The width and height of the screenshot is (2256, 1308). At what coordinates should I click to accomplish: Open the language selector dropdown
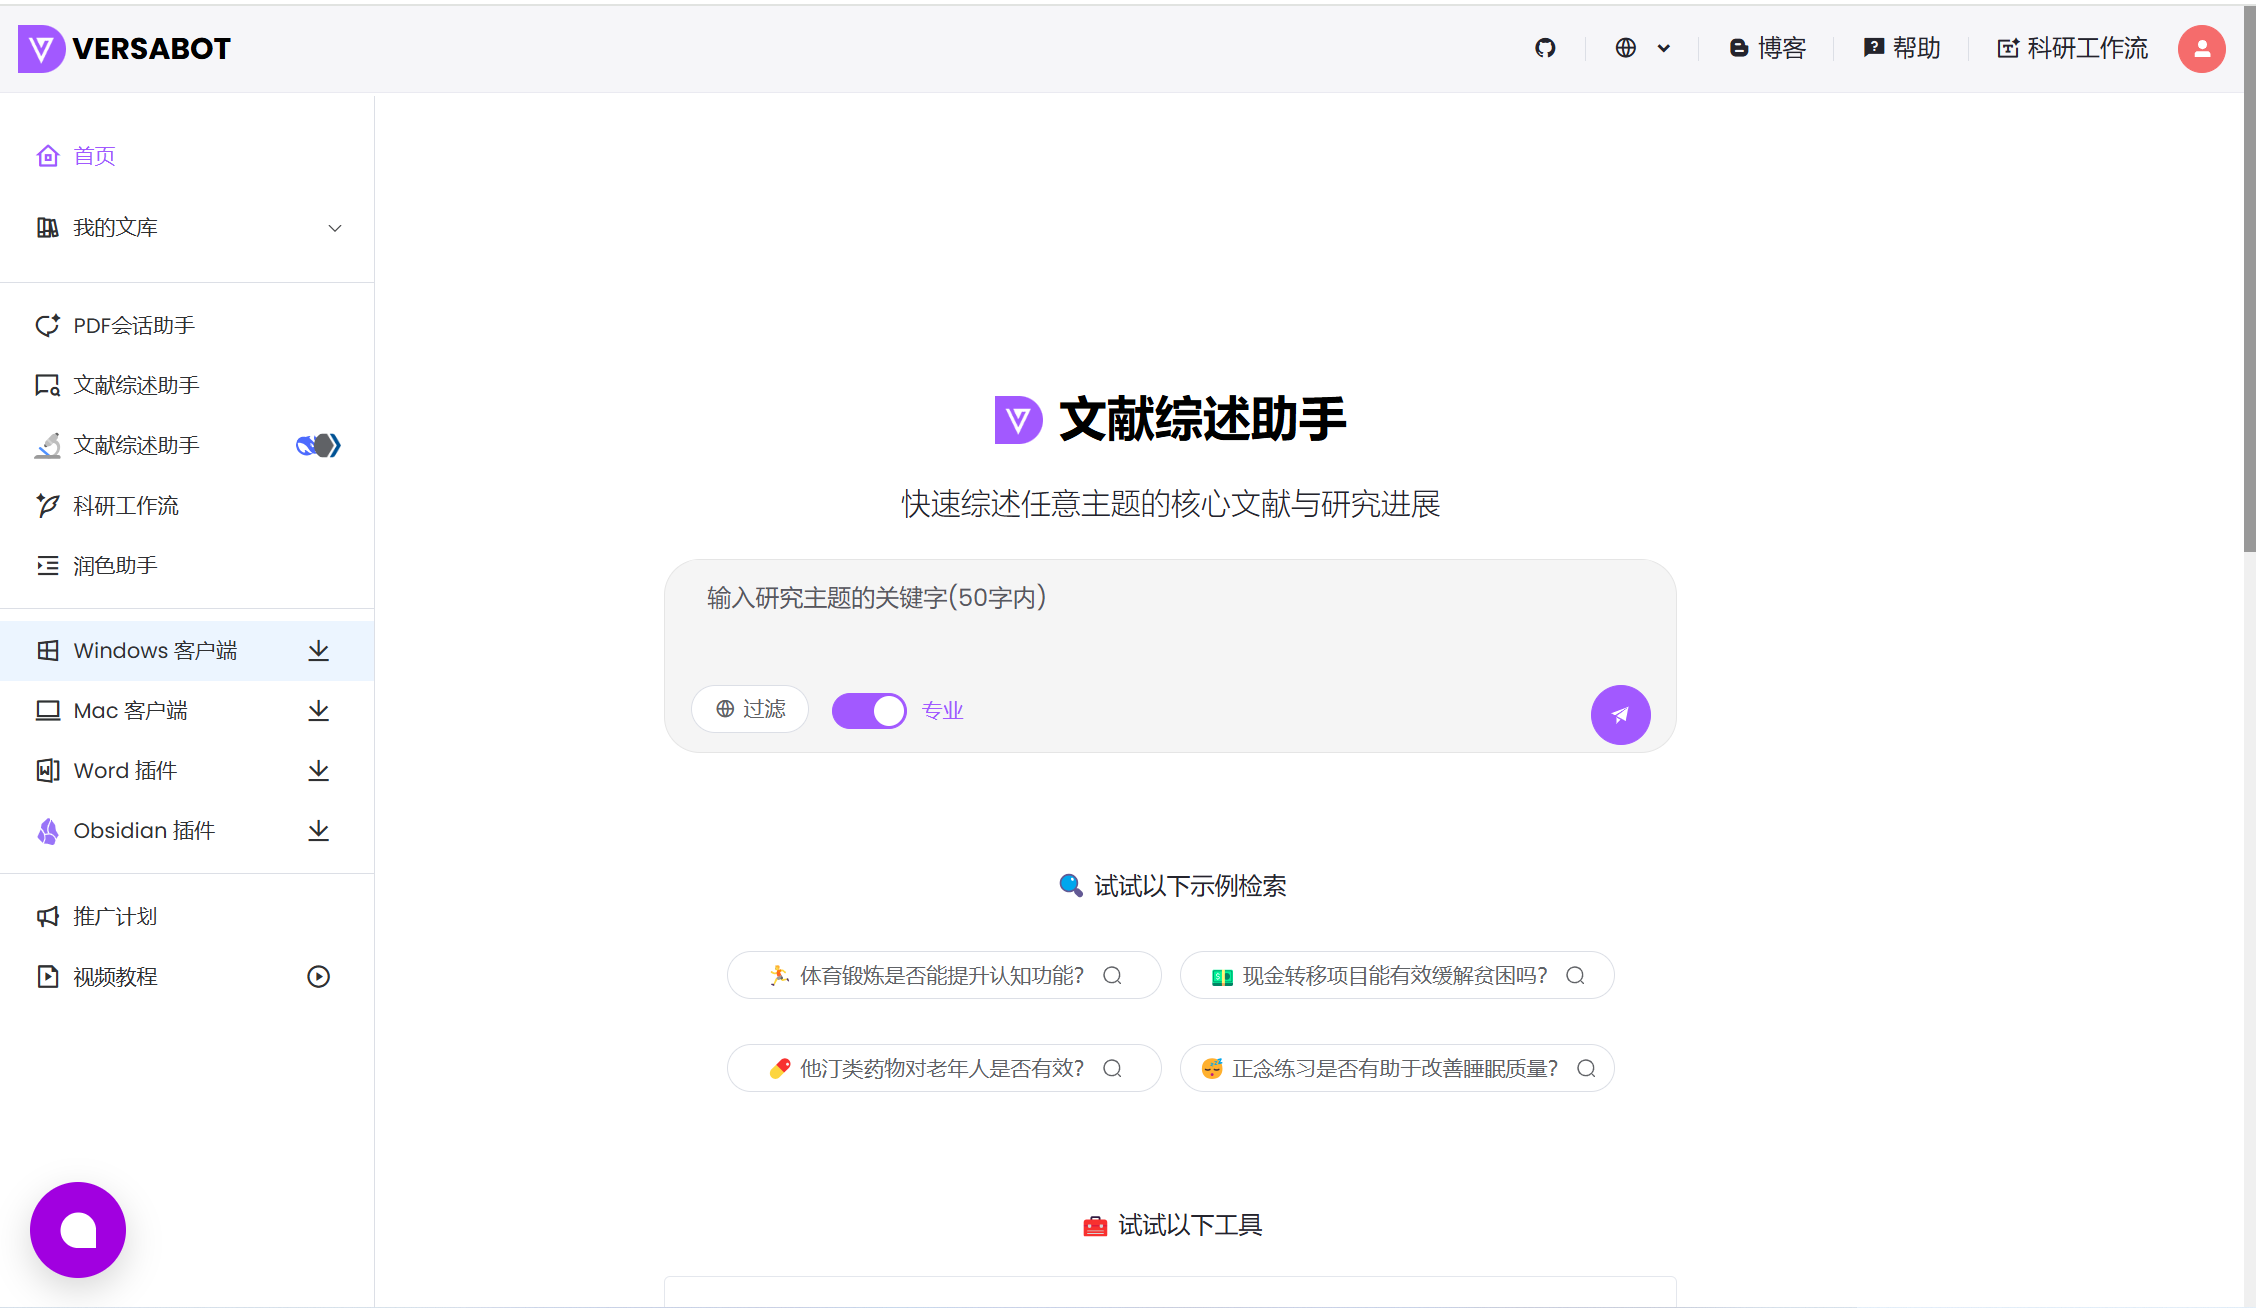pyautogui.click(x=1641, y=48)
